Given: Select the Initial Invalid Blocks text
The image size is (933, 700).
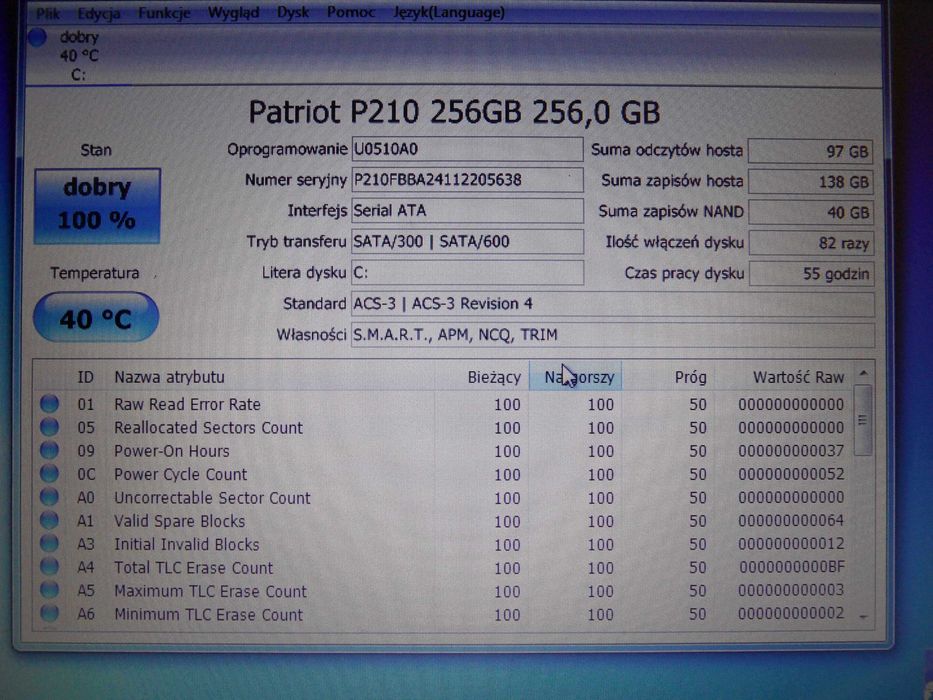Looking at the screenshot, I should [x=187, y=544].
